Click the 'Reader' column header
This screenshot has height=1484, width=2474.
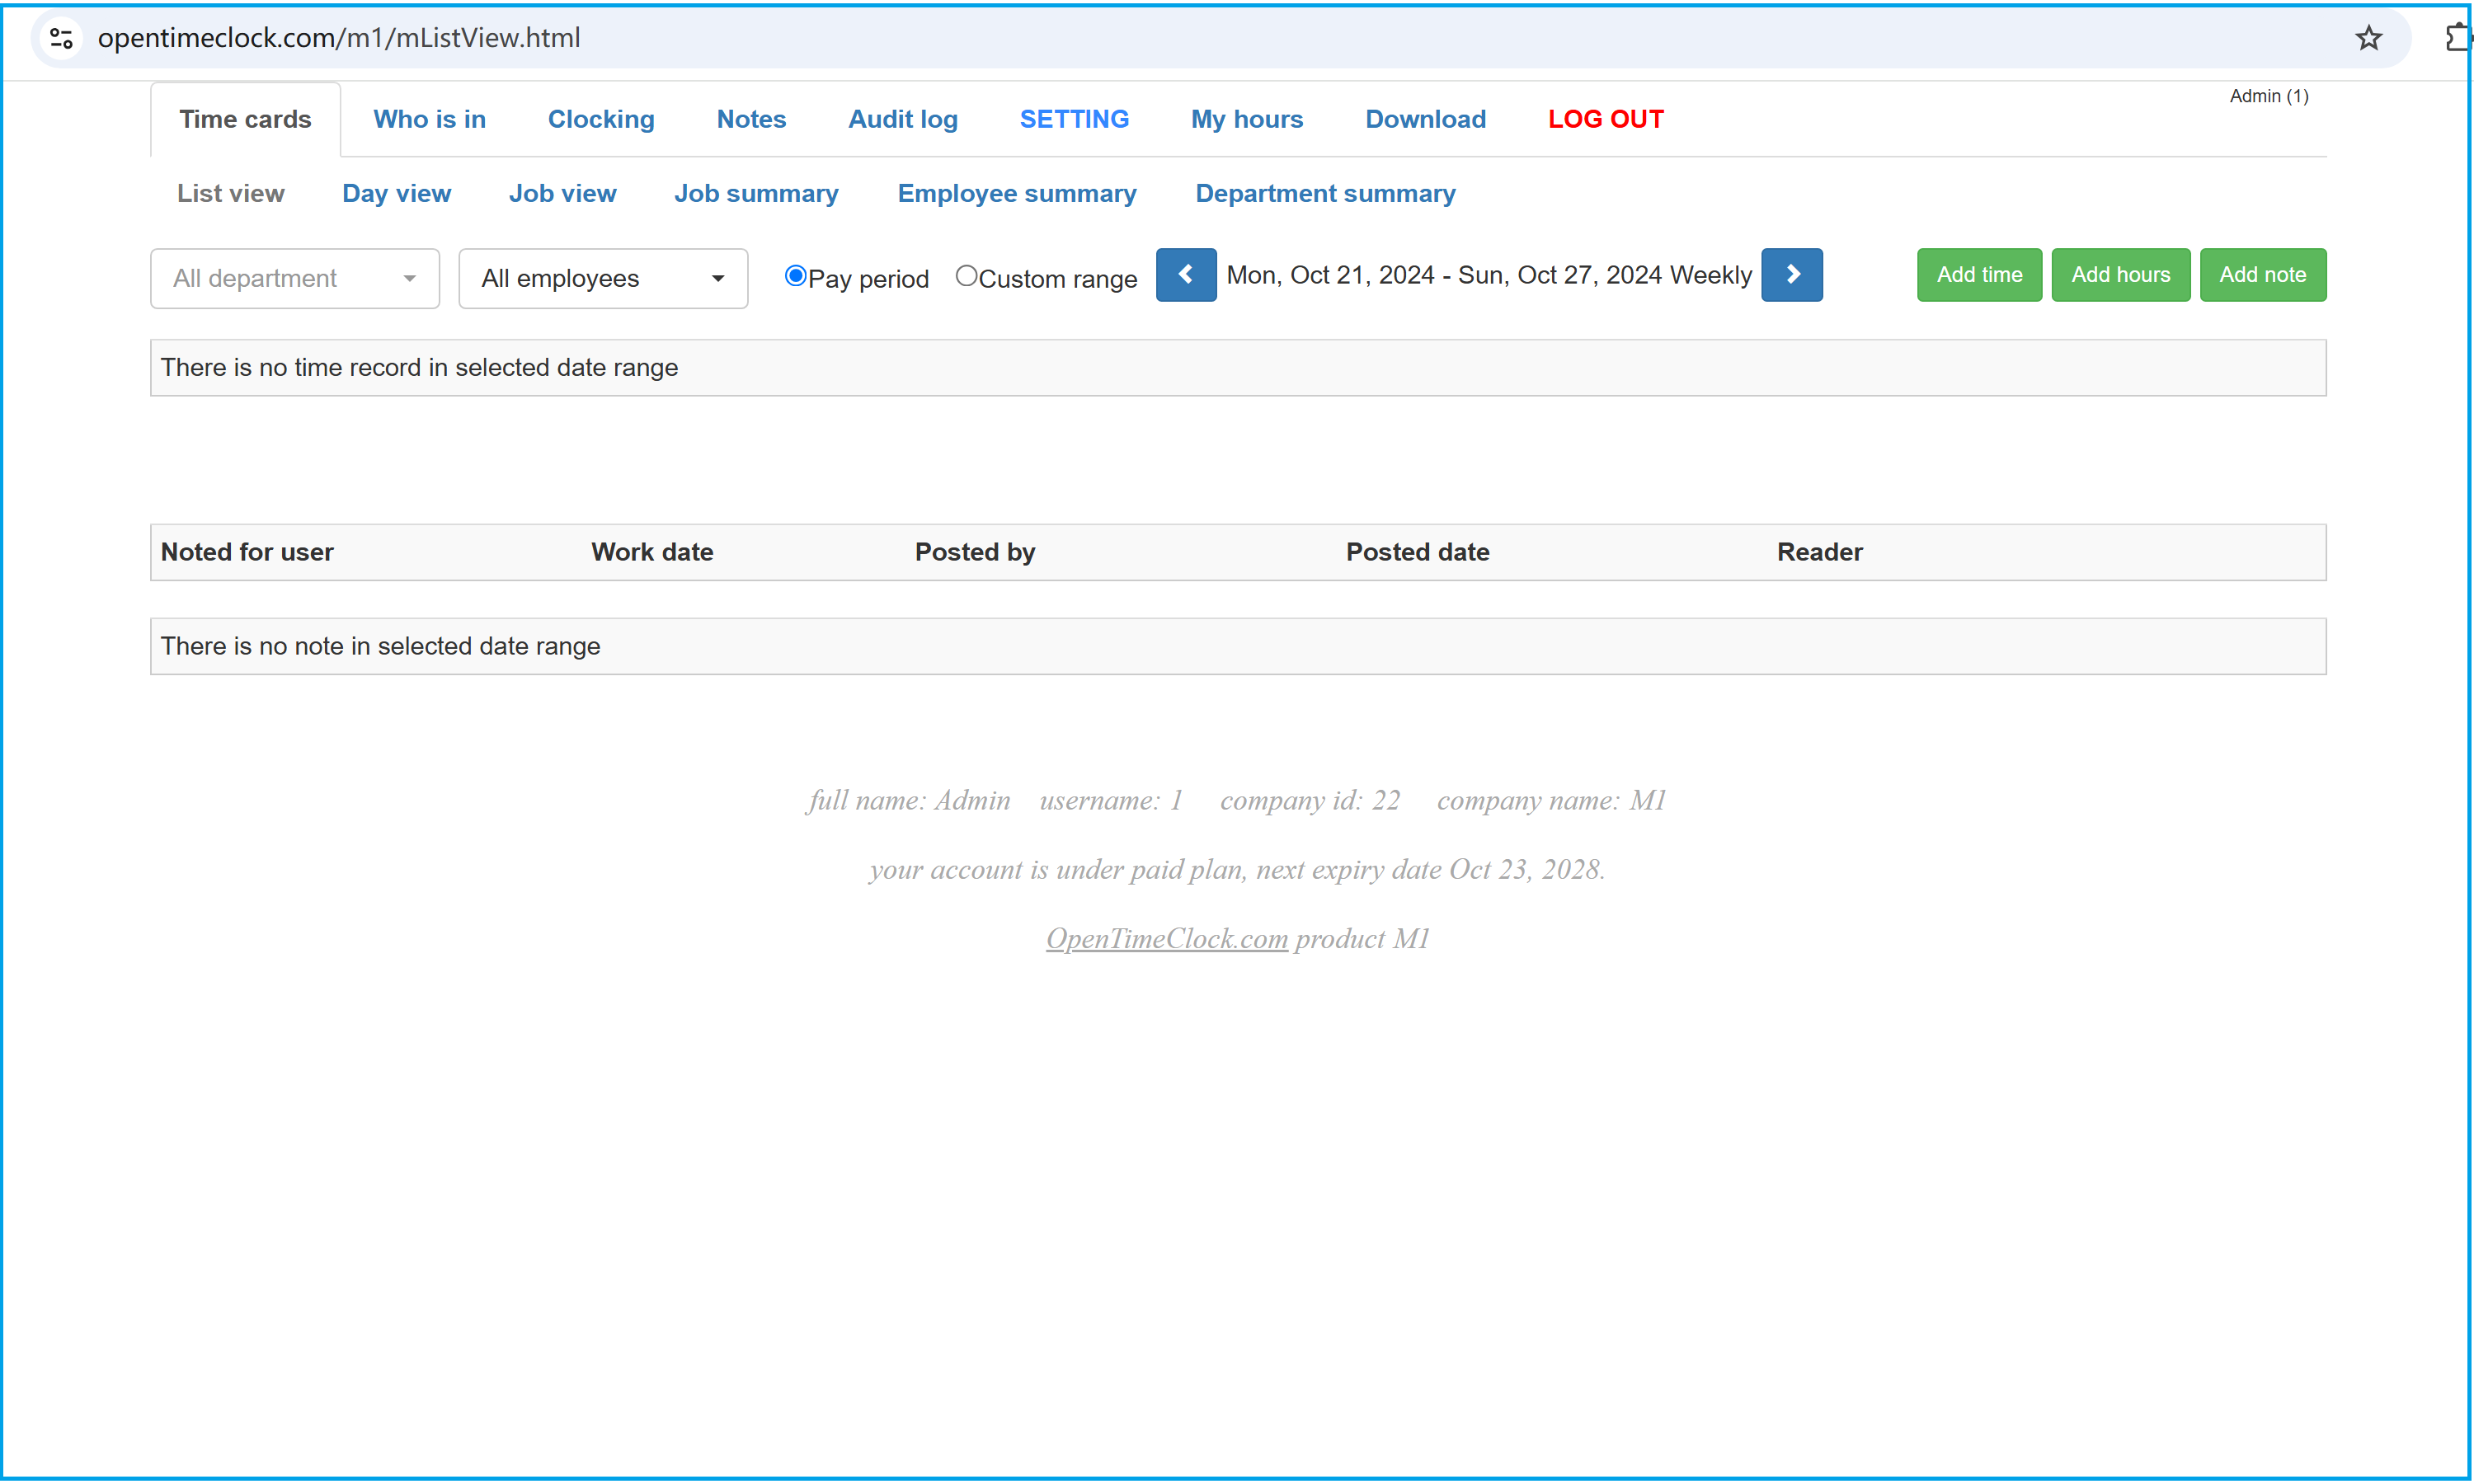coord(1819,552)
